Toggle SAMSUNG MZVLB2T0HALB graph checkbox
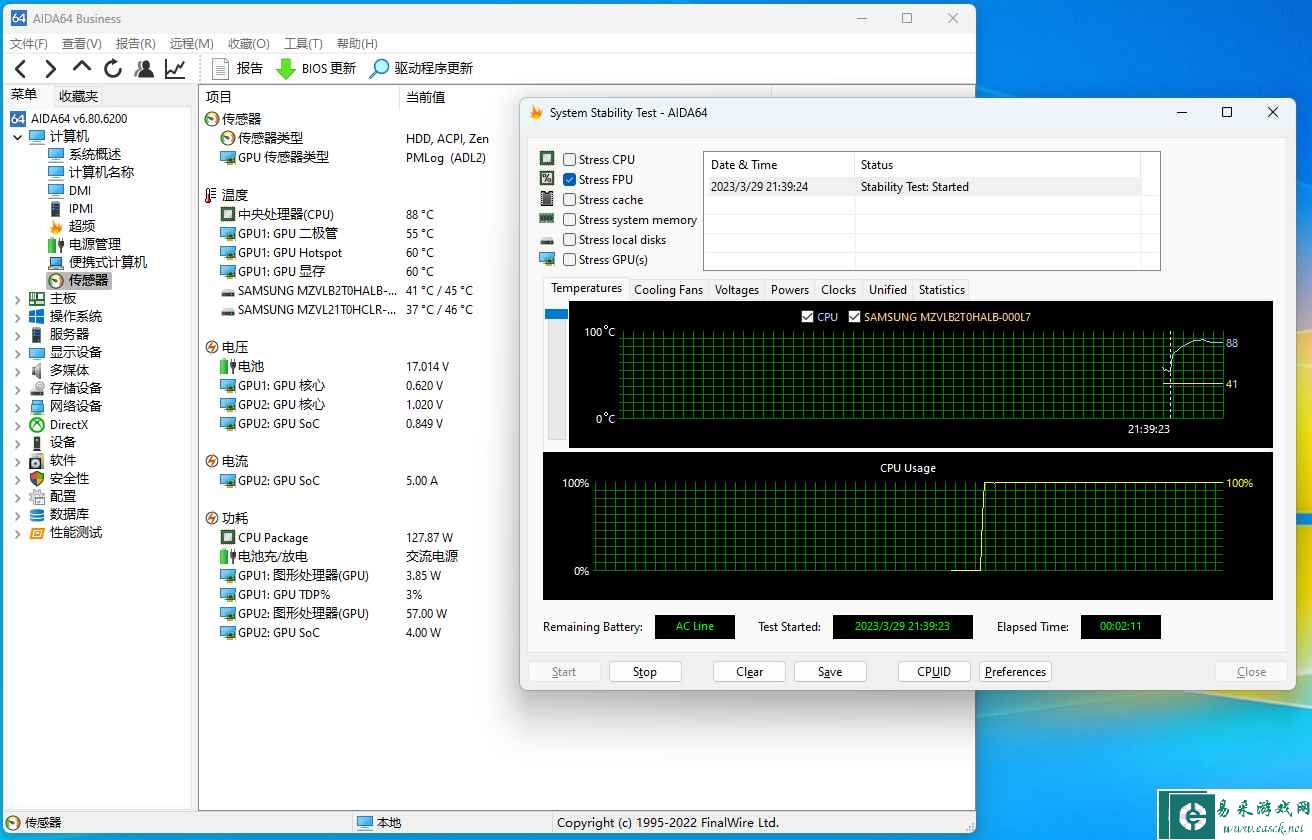The height and width of the screenshot is (840, 1312). click(x=854, y=316)
